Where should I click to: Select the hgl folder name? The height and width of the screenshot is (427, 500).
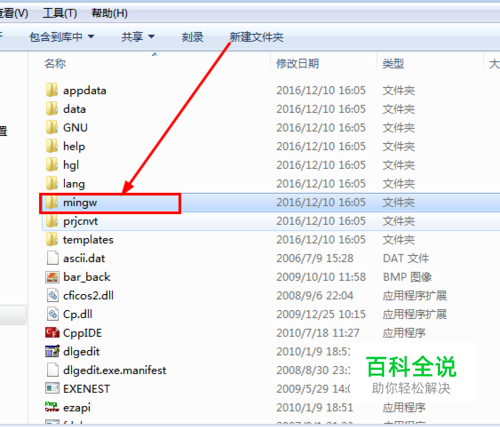pos(71,166)
